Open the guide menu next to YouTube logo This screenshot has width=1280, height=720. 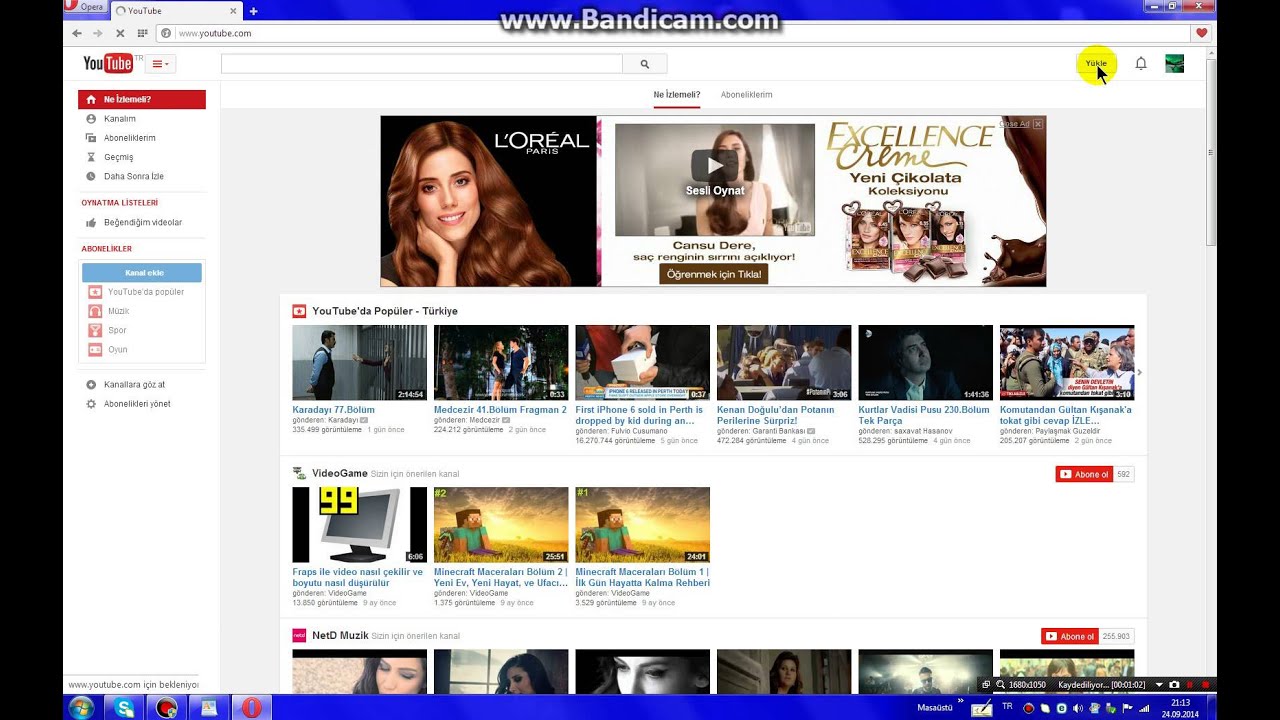coord(160,64)
